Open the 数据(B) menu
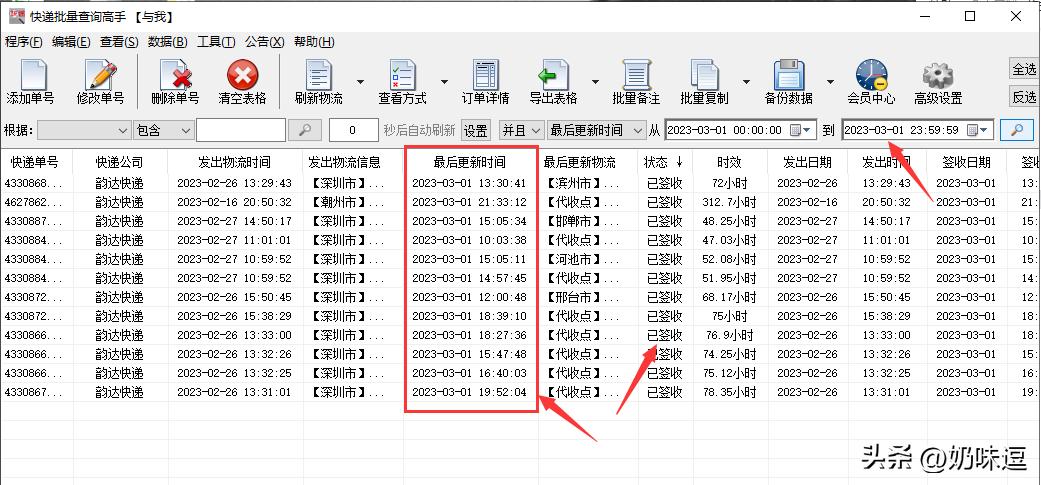The height and width of the screenshot is (485, 1041). click(167, 42)
